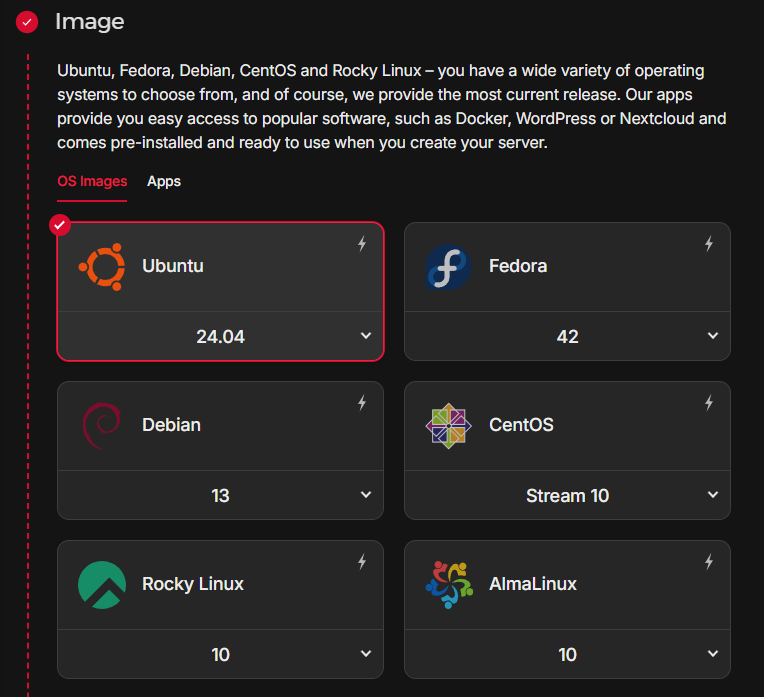Select the OS Images tab
The image size is (764, 697).
tap(92, 181)
